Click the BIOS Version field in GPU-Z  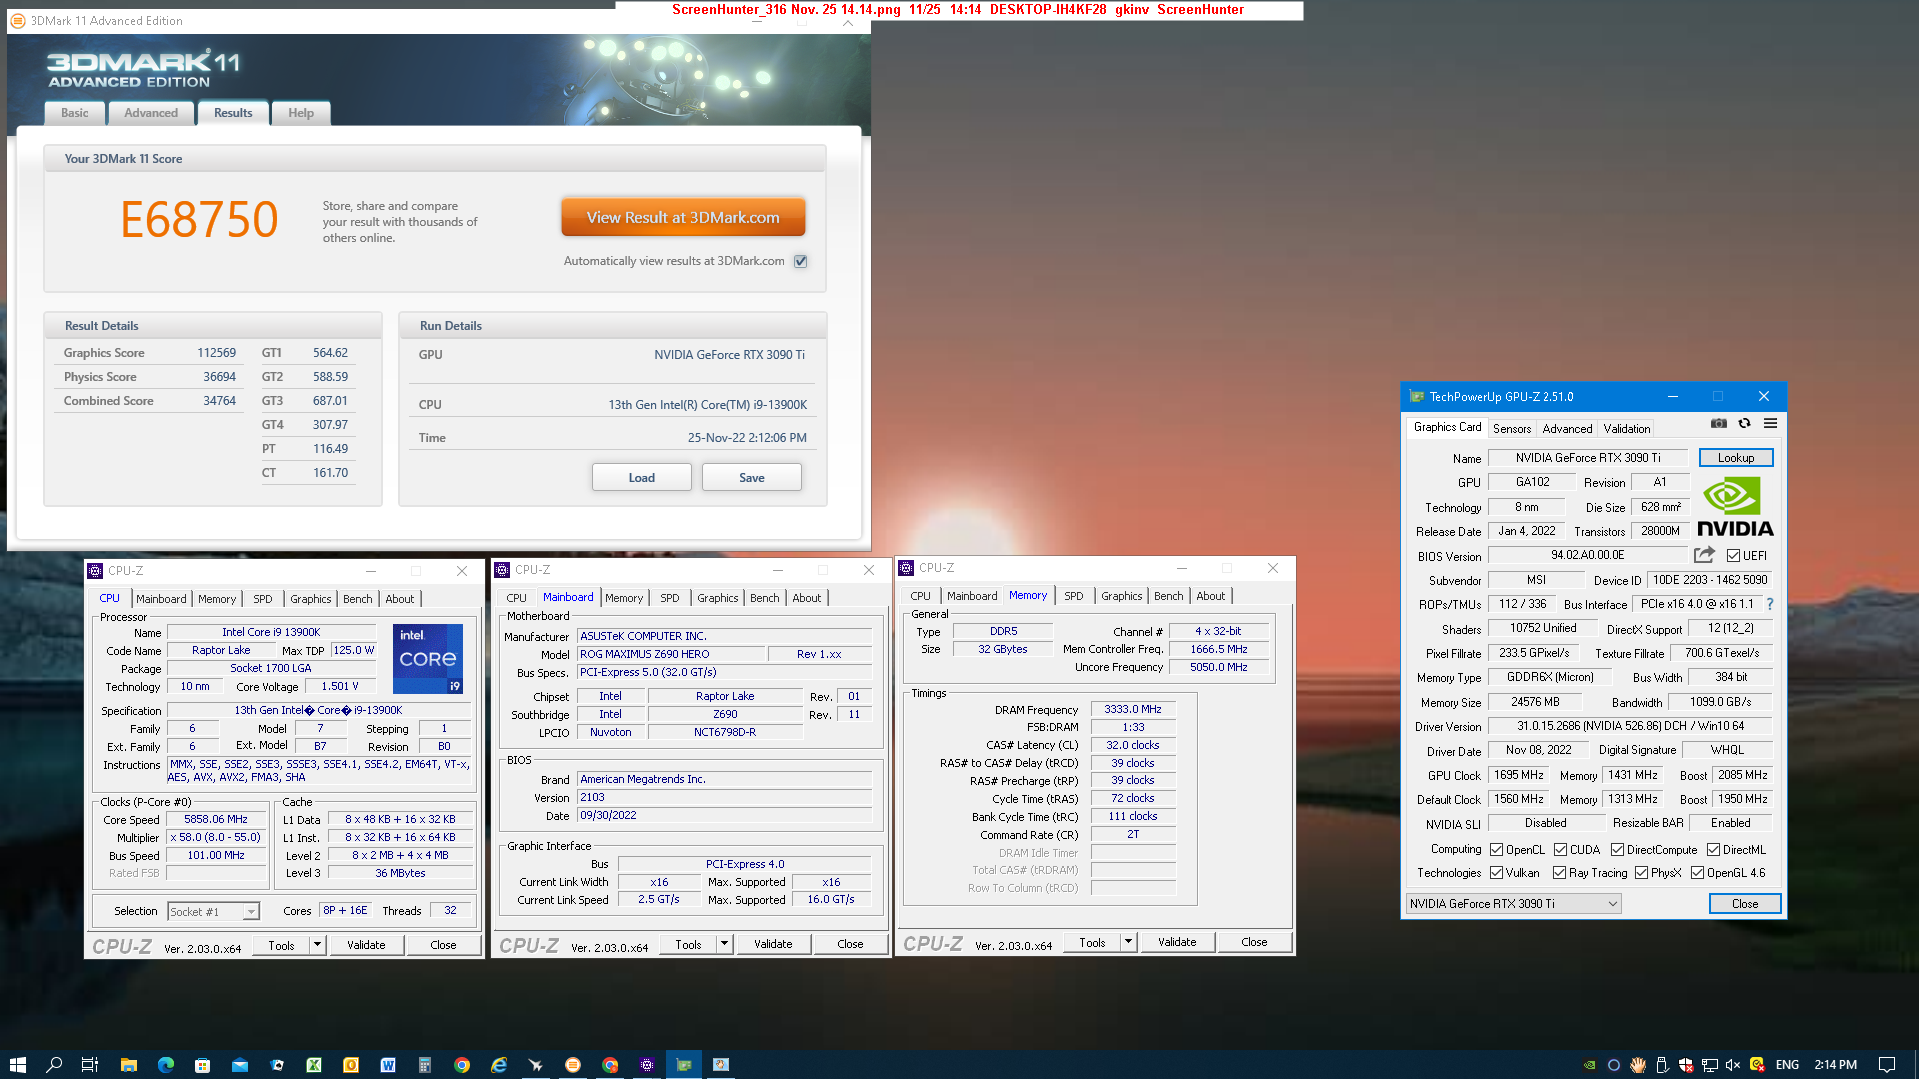[x=1587, y=556]
